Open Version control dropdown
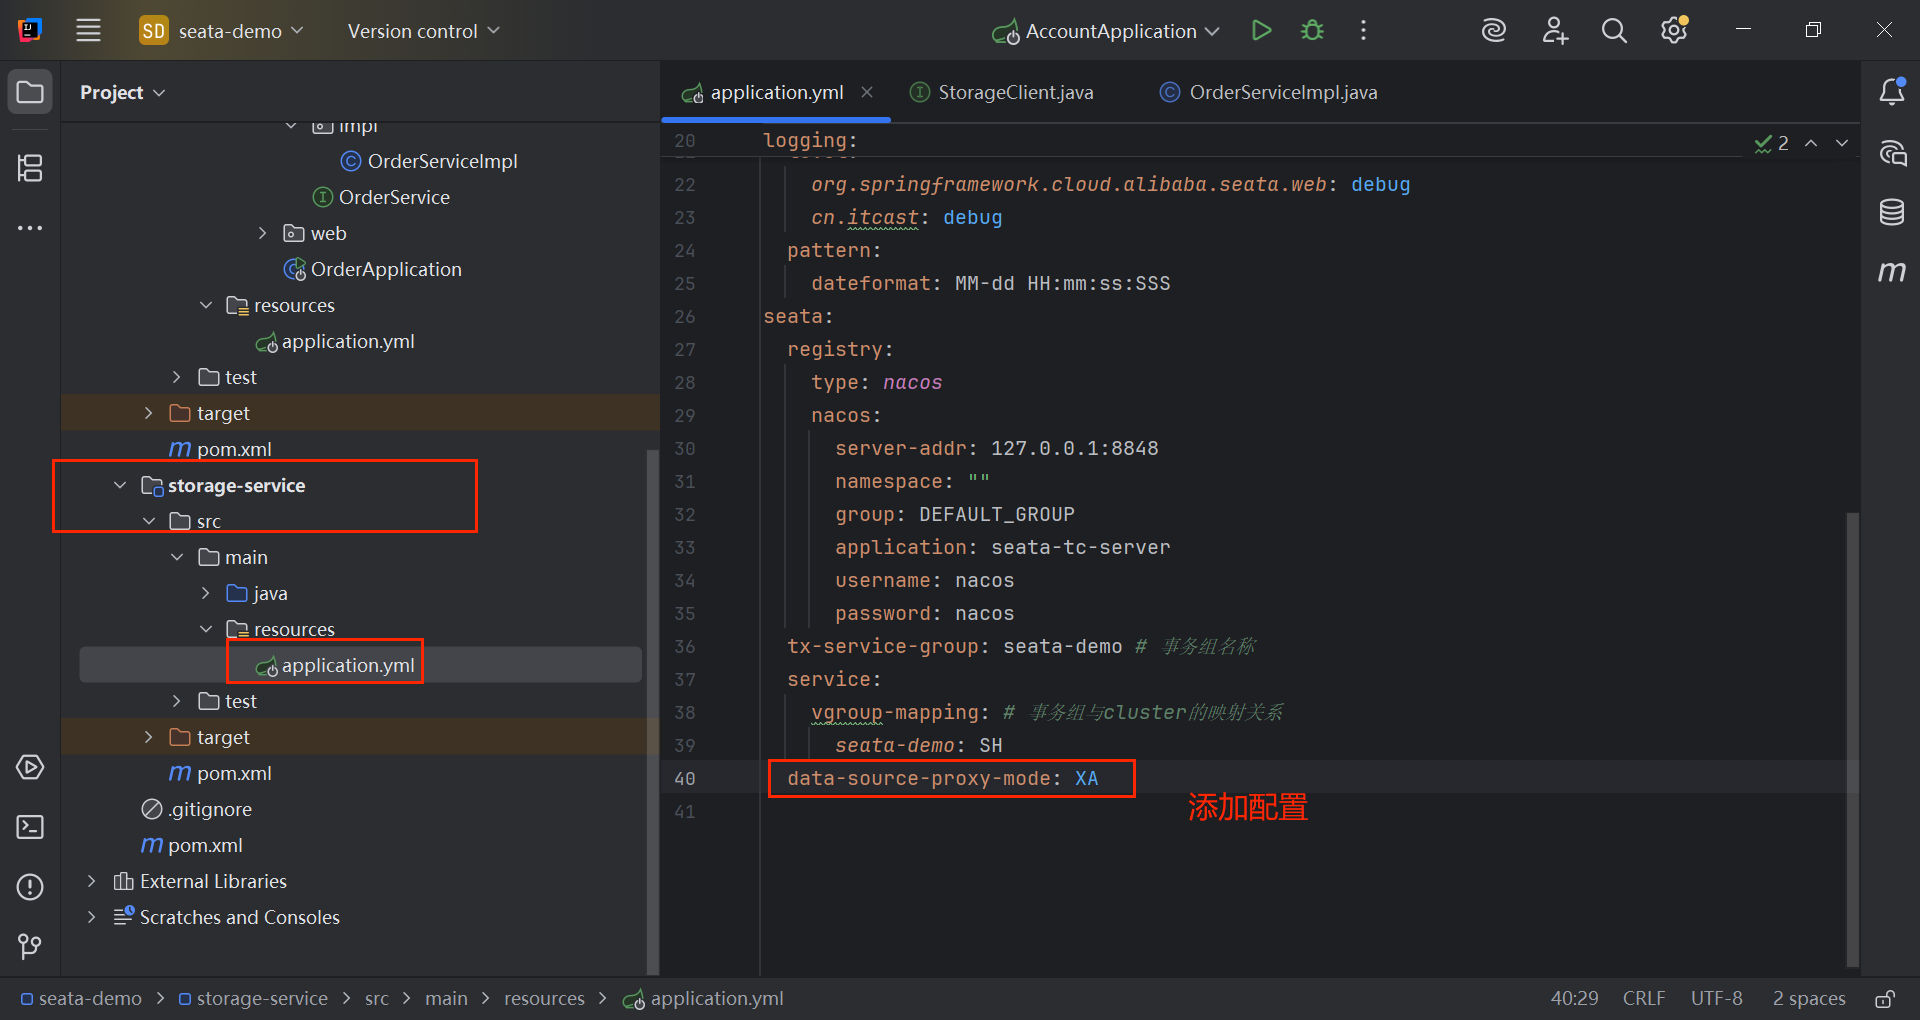Image resolution: width=1920 pixels, height=1020 pixels. [423, 31]
